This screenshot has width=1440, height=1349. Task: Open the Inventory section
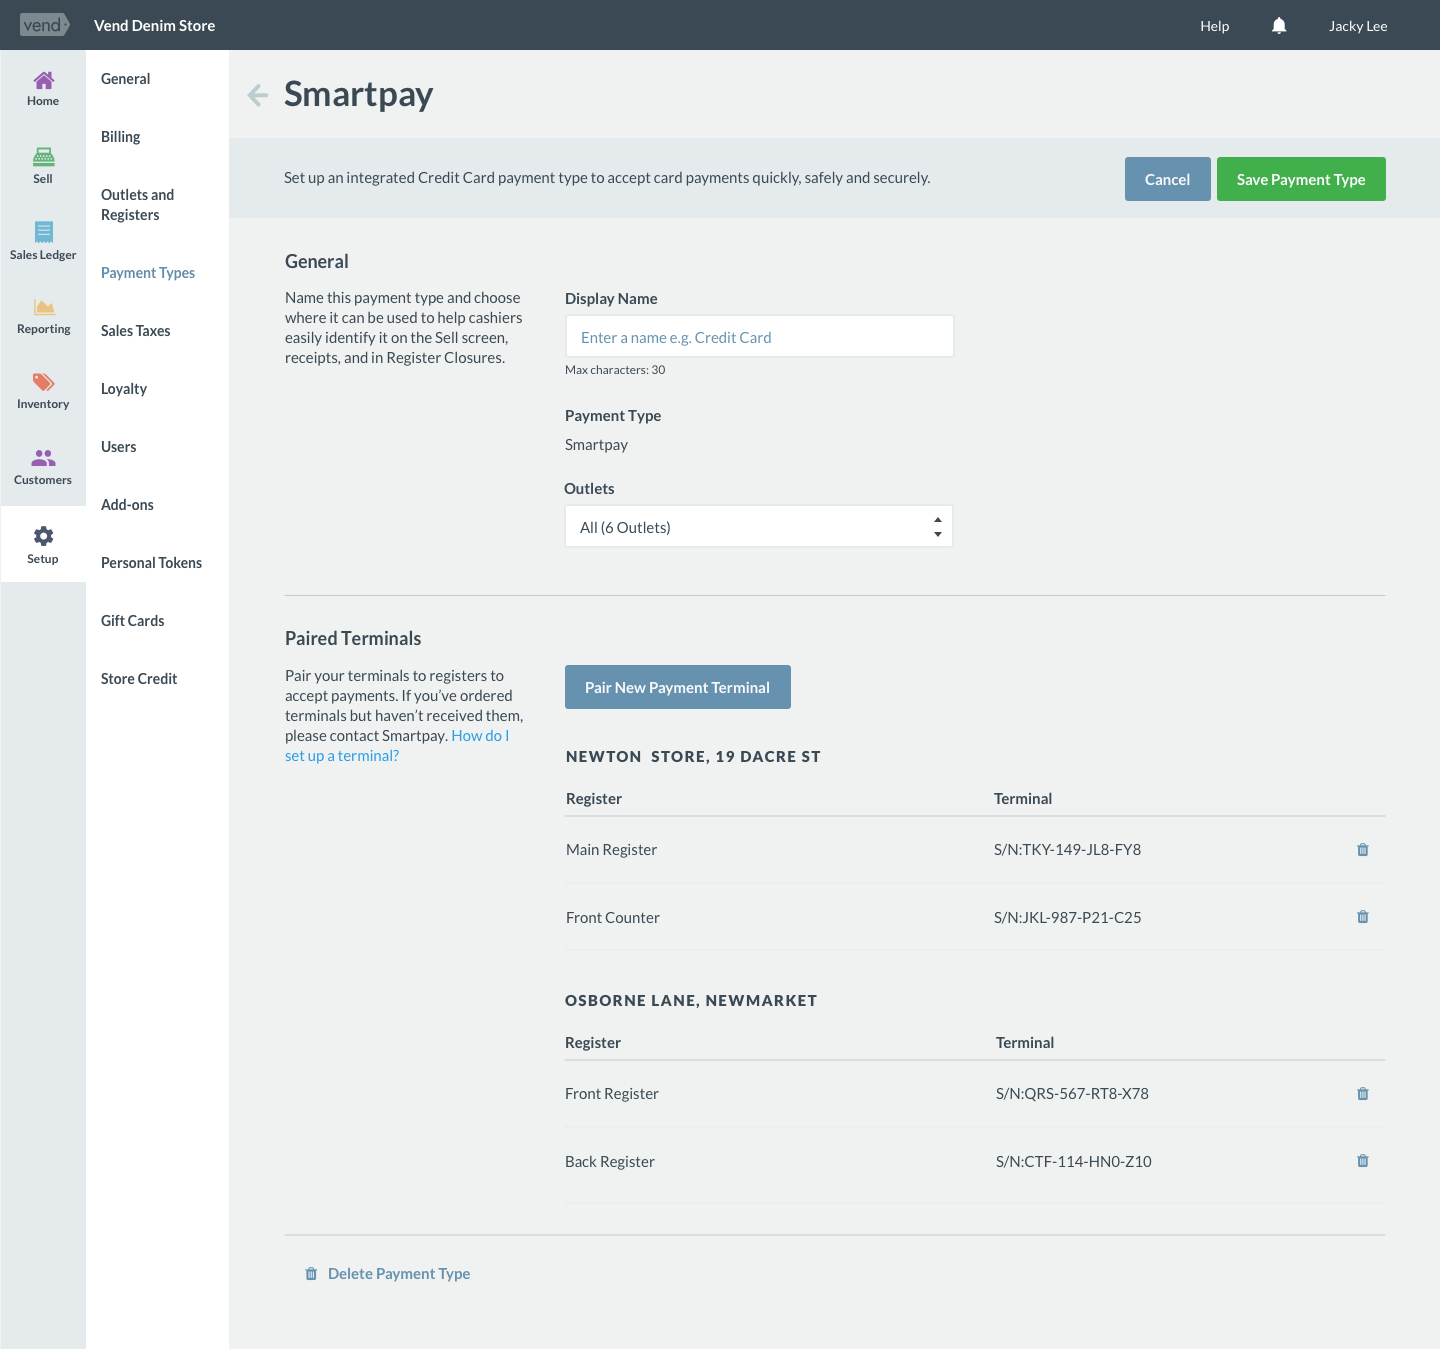pyautogui.click(x=43, y=392)
